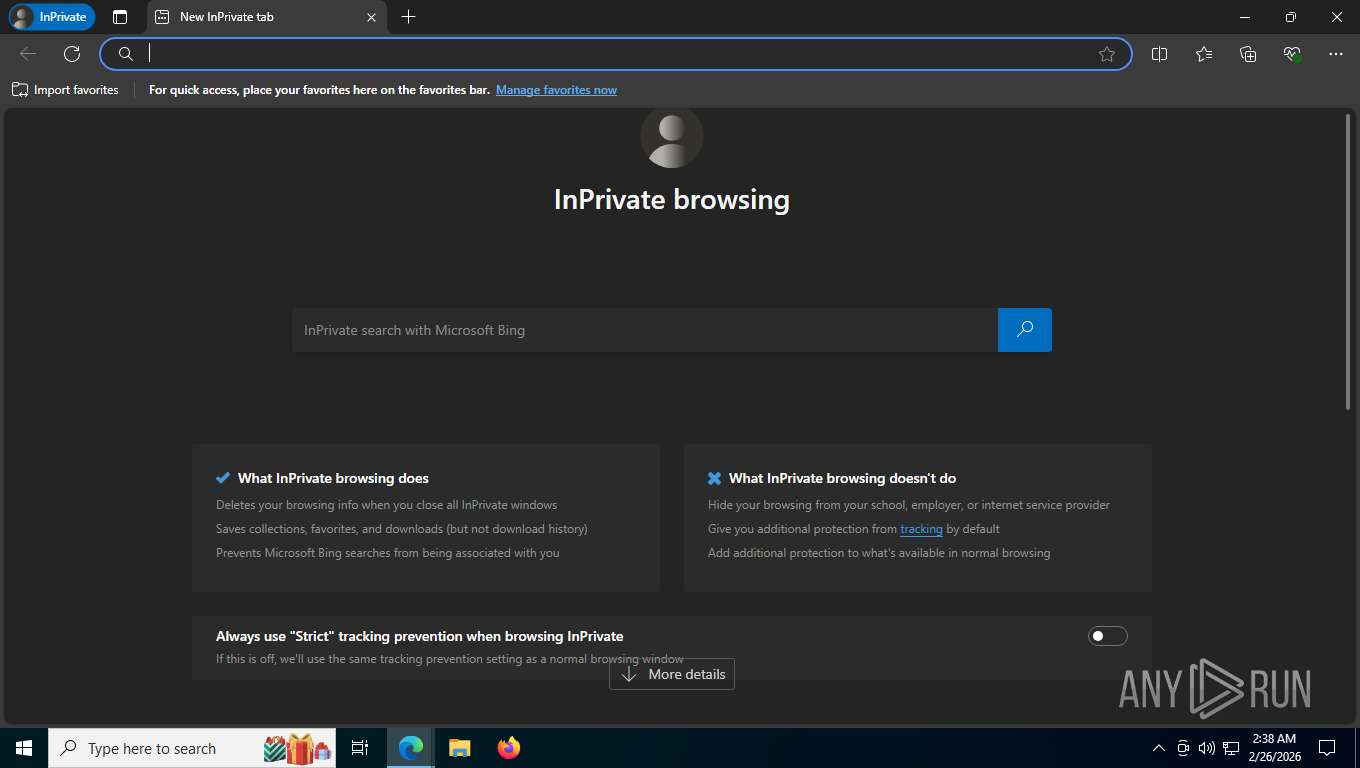Click the InPrivate profile avatar image
This screenshot has width=1360, height=768.
(x=672, y=137)
